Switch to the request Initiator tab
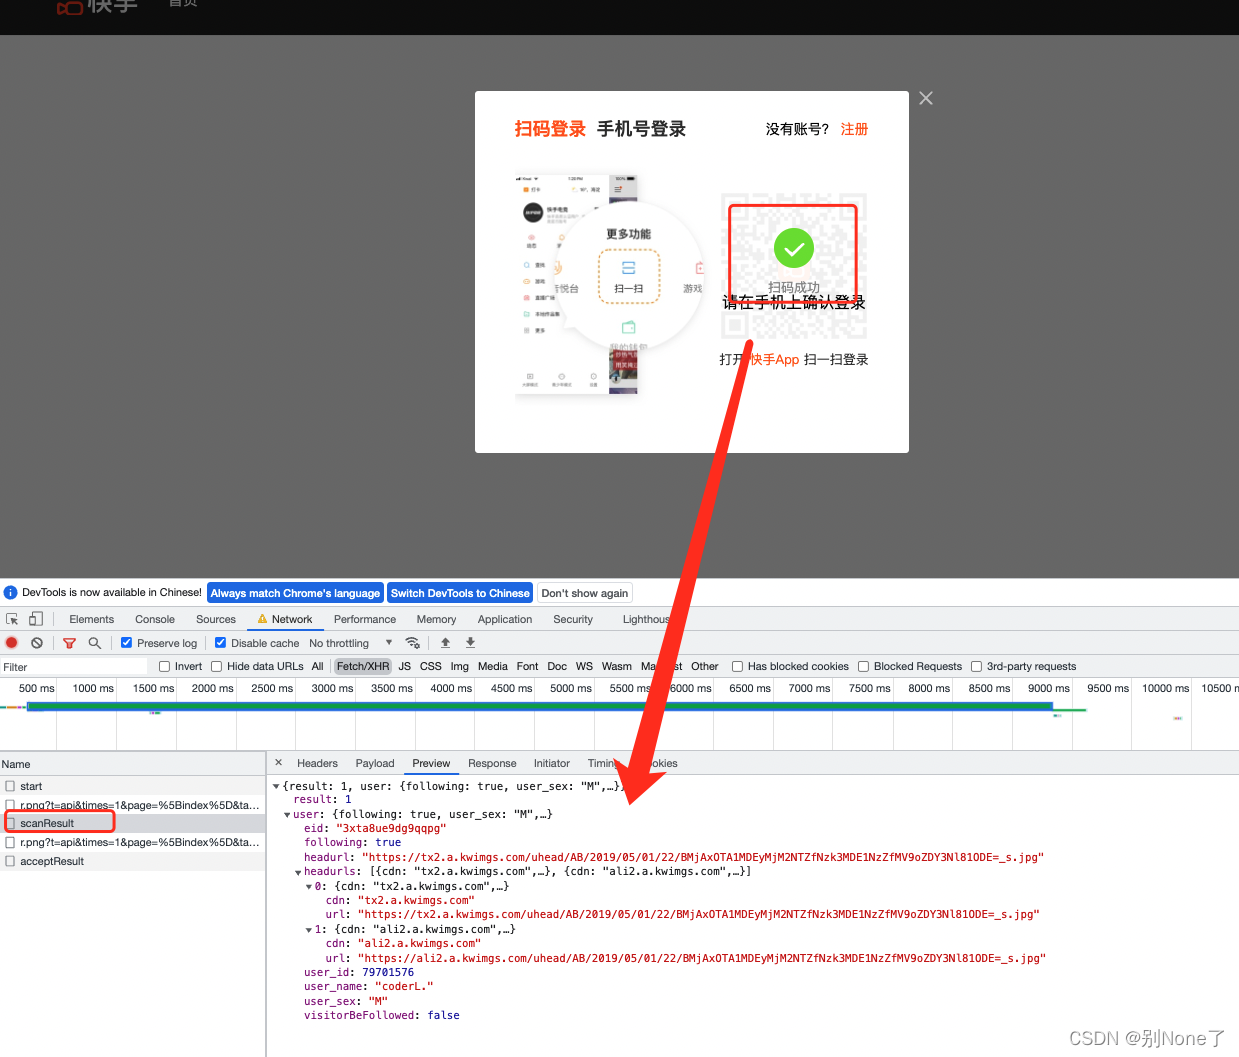Viewport: 1239px width, 1057px height. (x=552, y=763)
